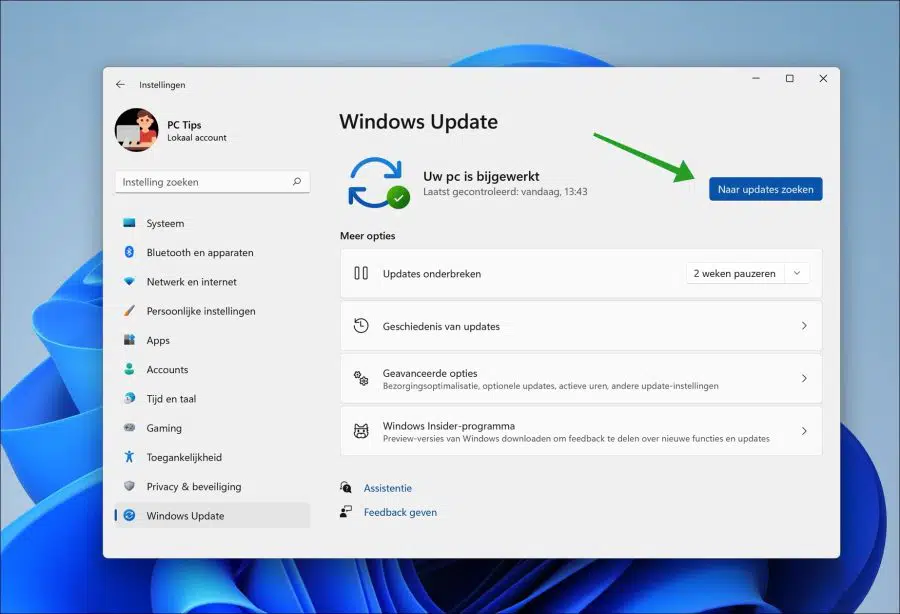Click the Persoonlijke instellingen brush icon

click(x=129, y=310)
